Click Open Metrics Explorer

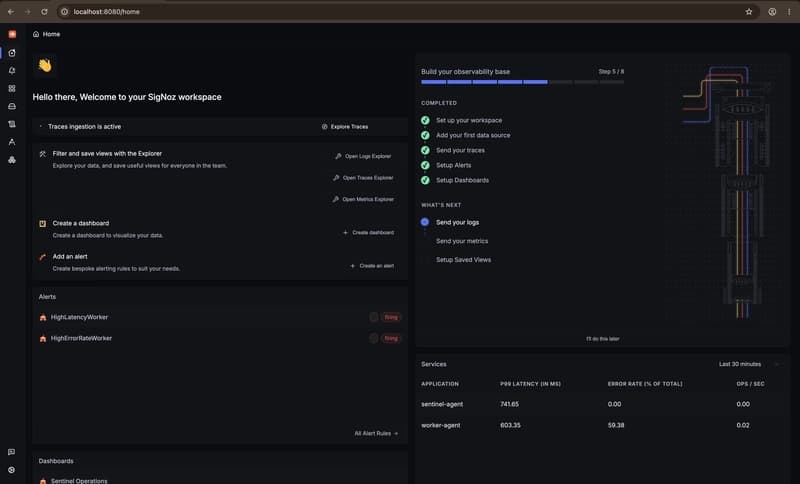pos(363,199)
